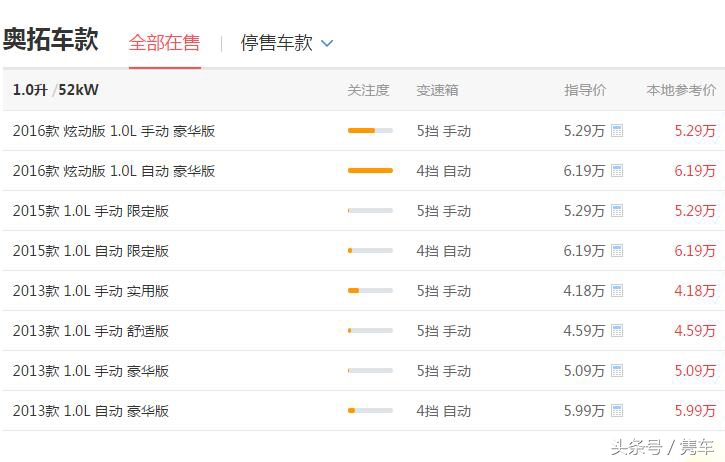
Task: Open calculator icon next to 5.99万 guide price
Action: point(617,411)
